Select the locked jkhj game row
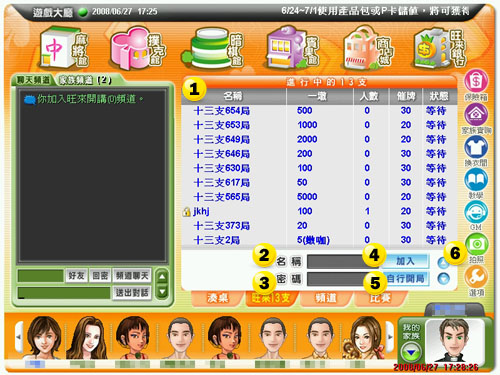500x375 pixels. pyautogui.click(x=319, y=211)
